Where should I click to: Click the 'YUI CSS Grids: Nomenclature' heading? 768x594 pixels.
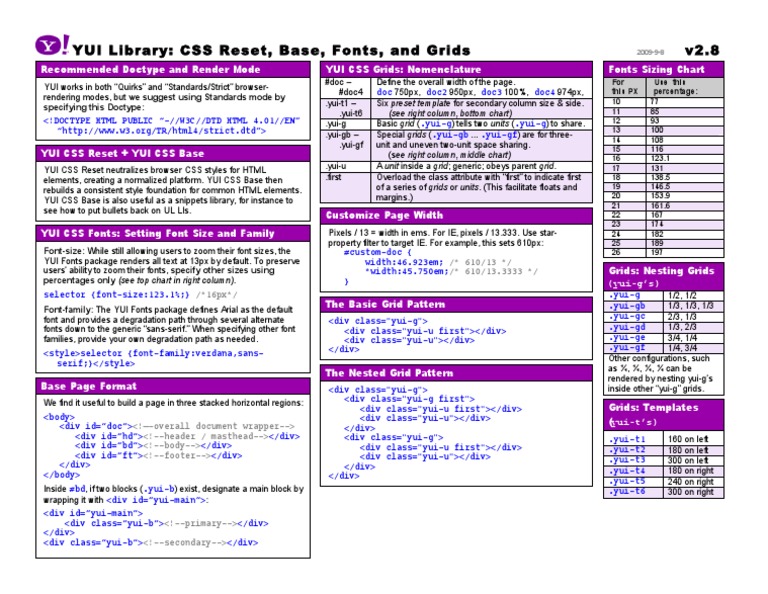(403, 70)
